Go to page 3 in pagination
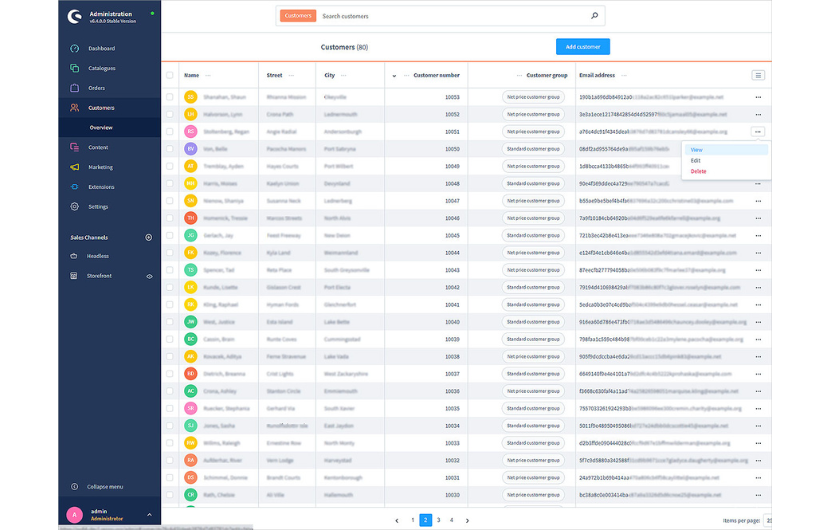 (x=438, y=520)
